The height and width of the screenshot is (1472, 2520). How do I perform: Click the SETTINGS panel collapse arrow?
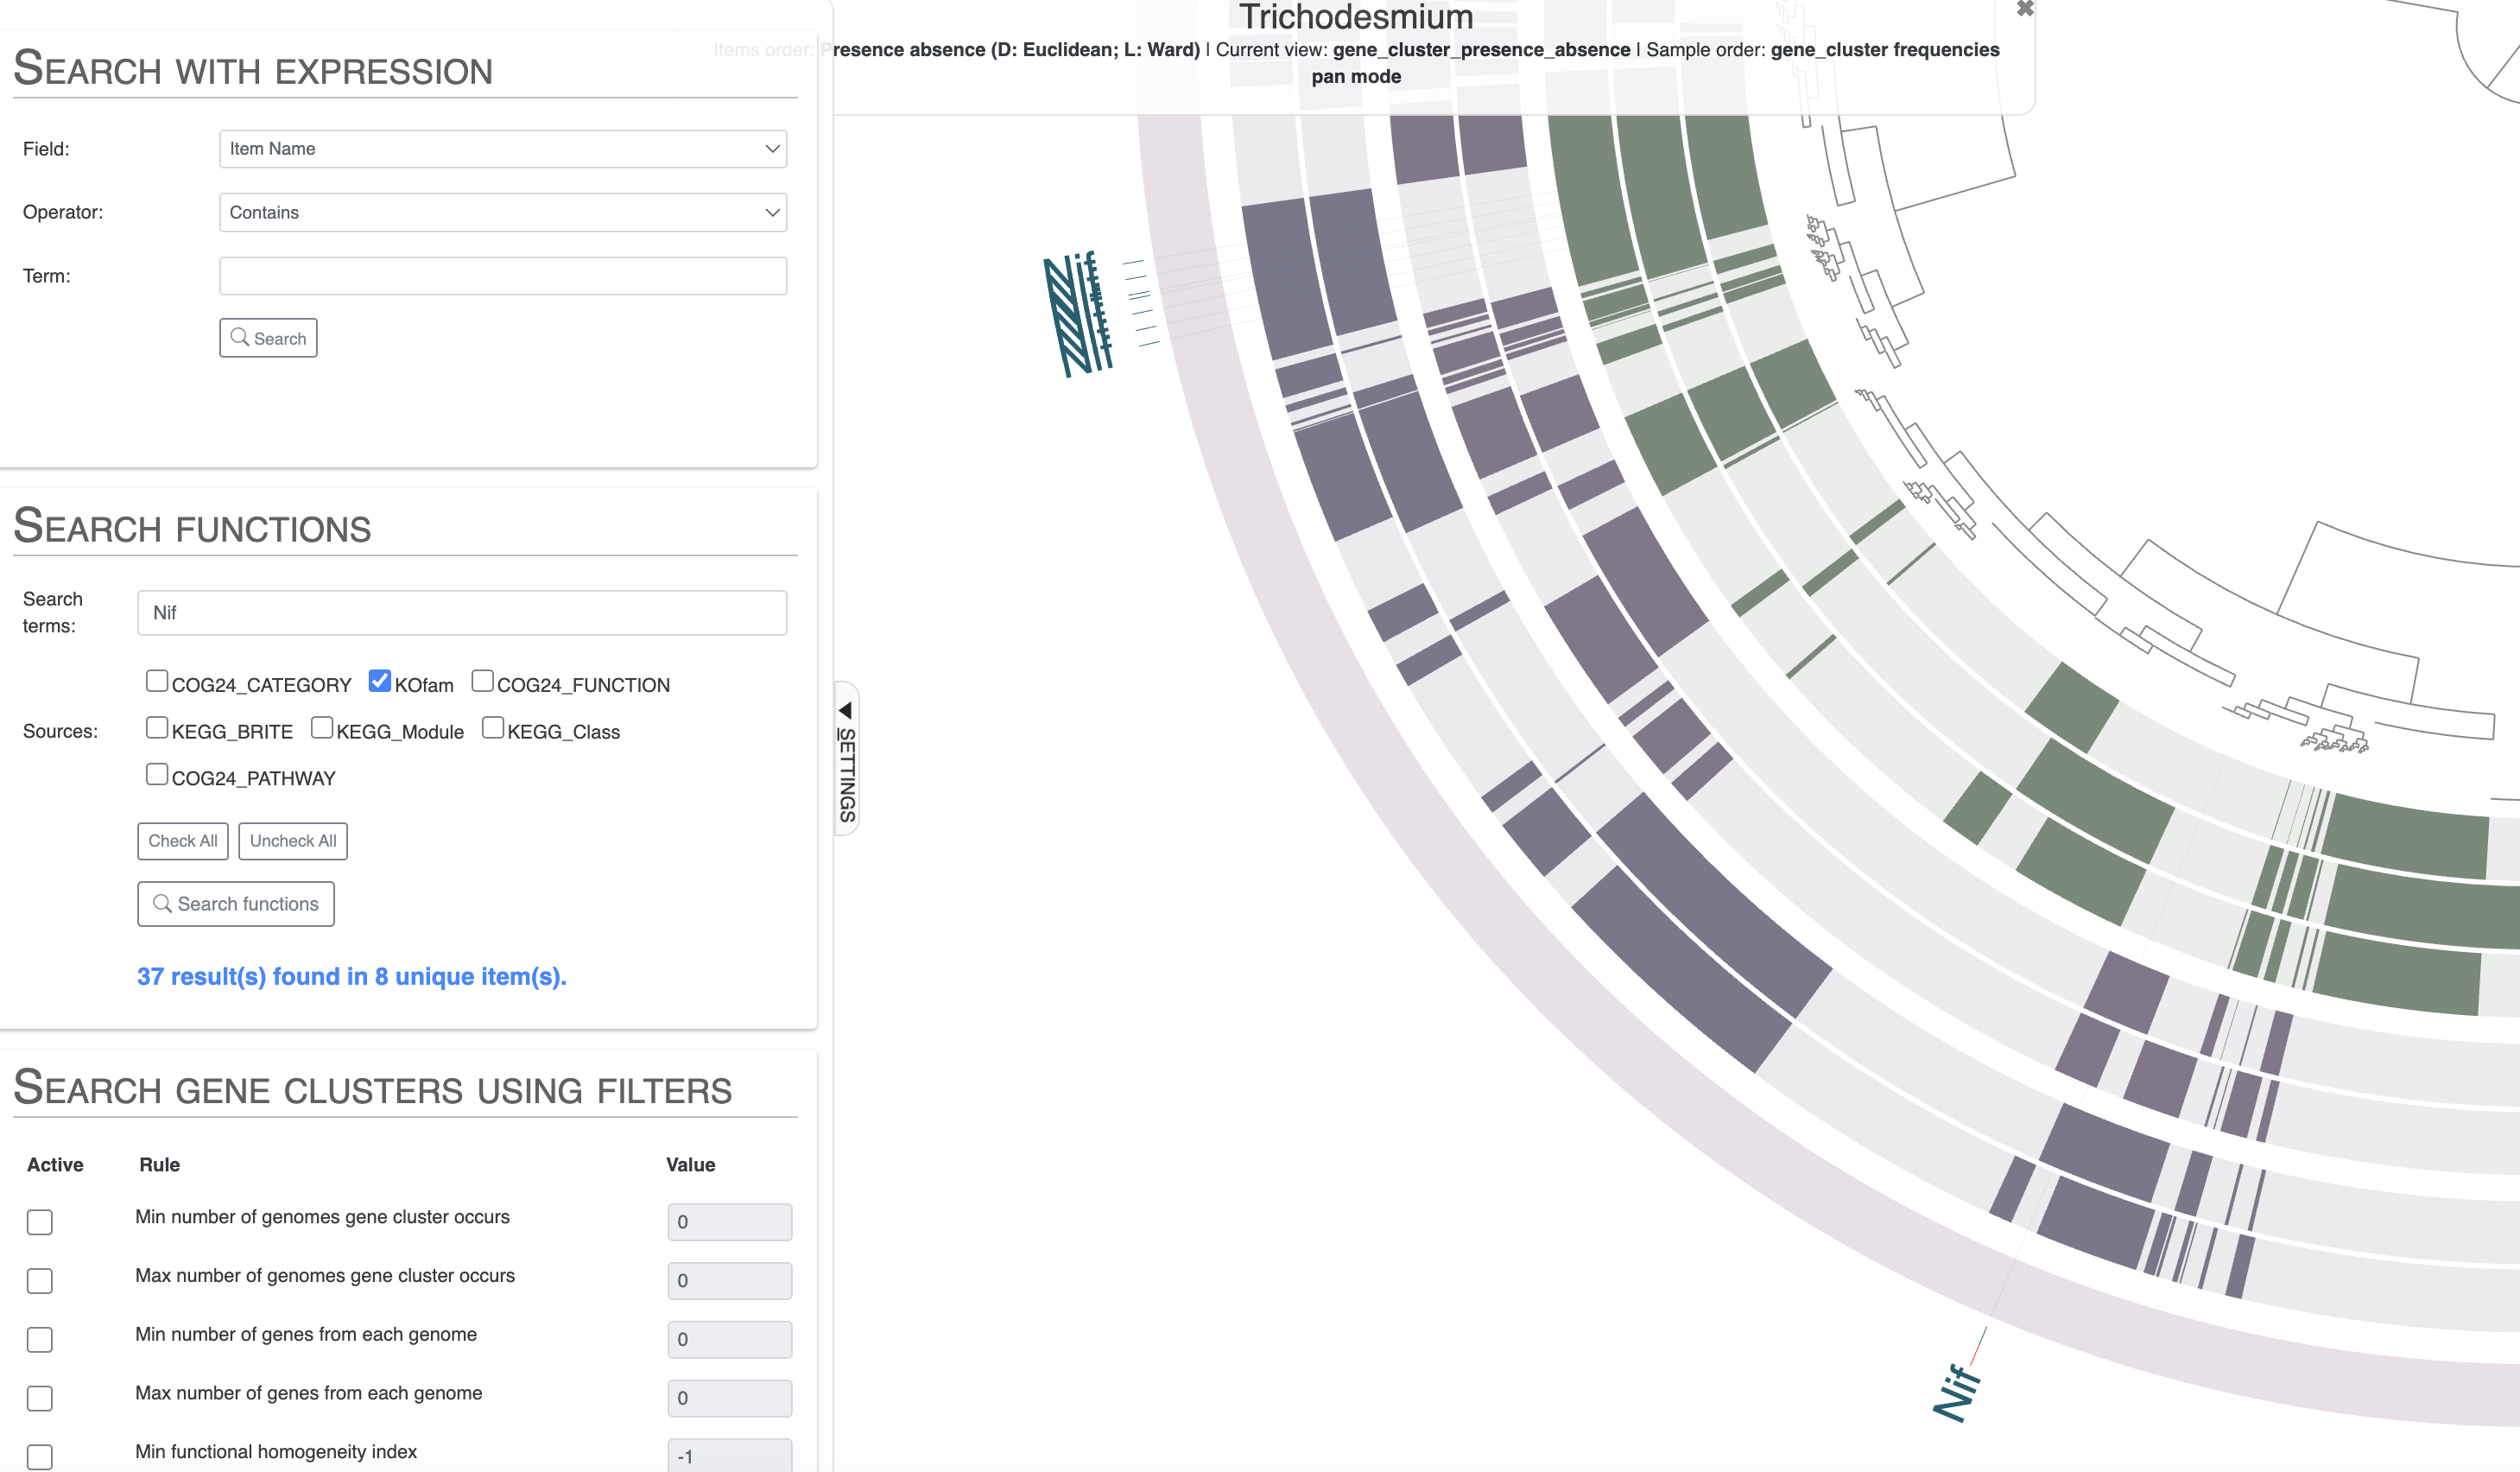coord(846,710)
